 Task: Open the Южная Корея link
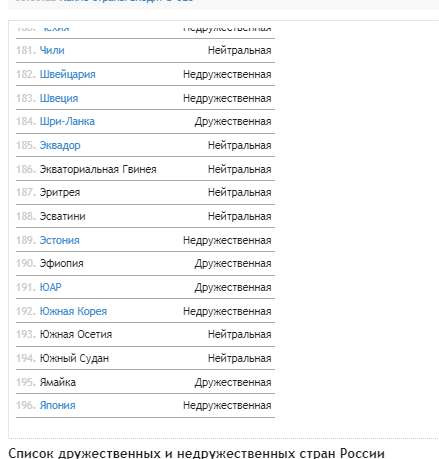(x=73, y=311)
